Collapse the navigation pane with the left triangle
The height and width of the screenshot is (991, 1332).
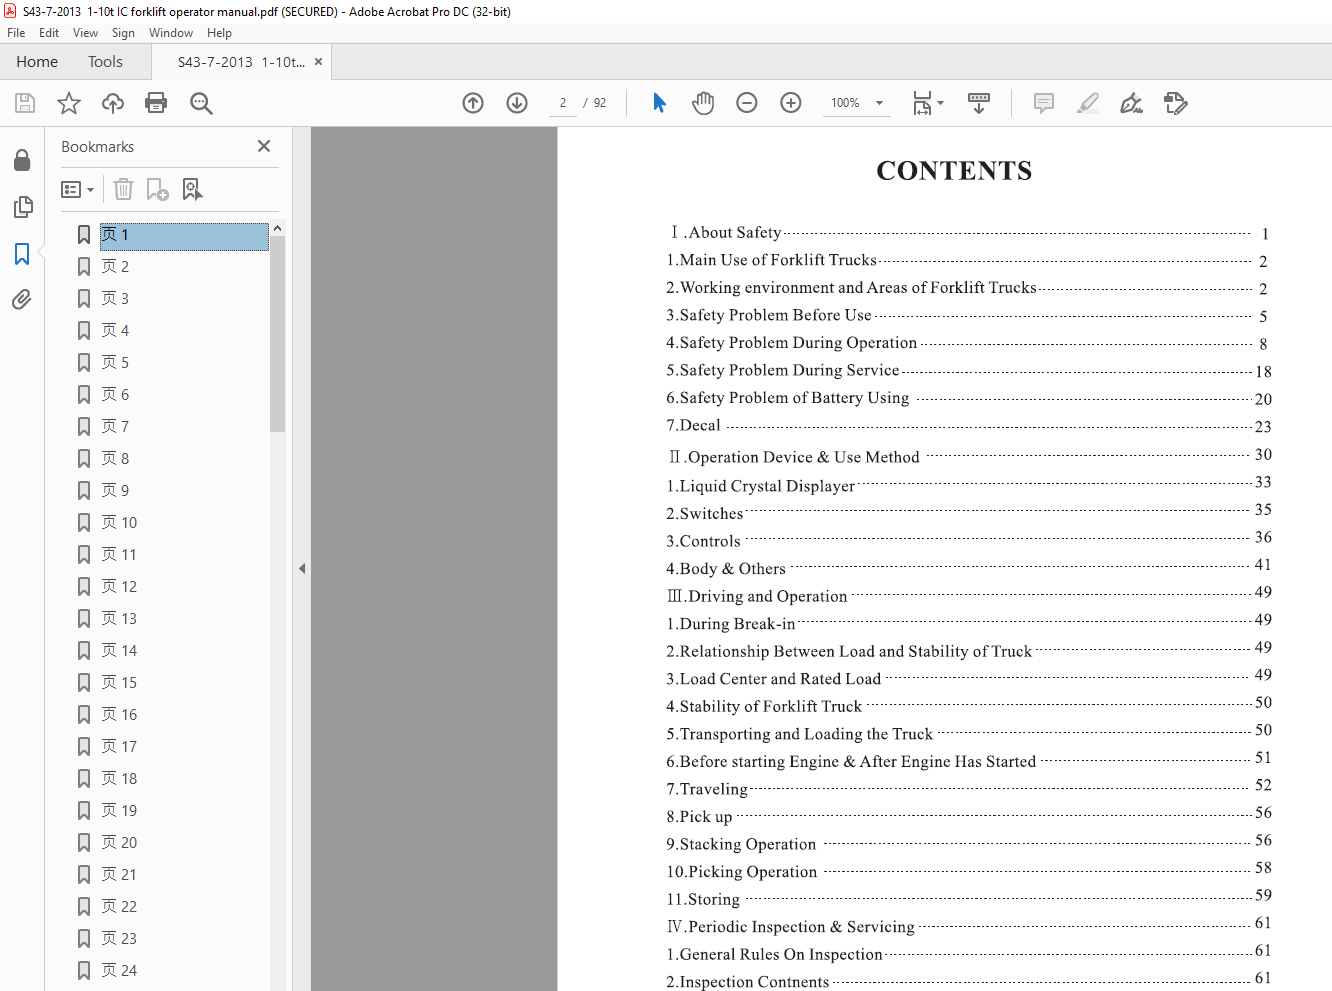click(302, 568)
